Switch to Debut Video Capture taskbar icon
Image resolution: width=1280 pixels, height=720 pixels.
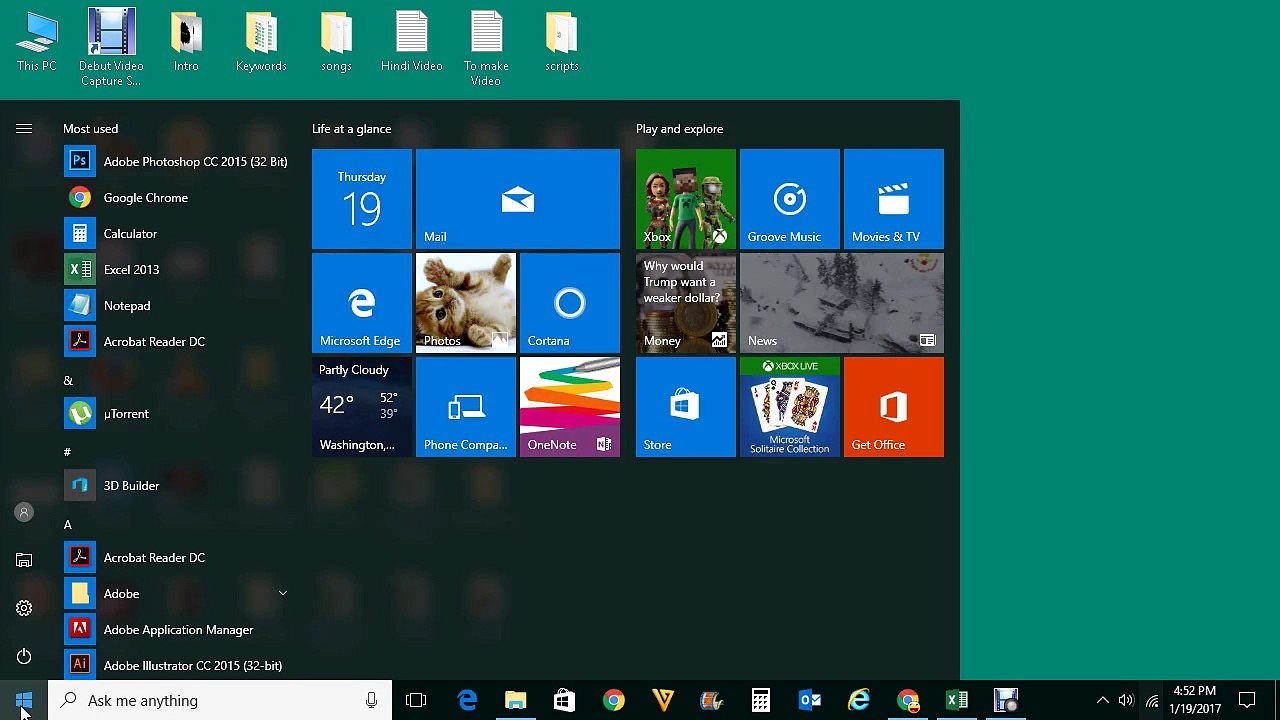pyautogui.click(x=1006, y=700)
